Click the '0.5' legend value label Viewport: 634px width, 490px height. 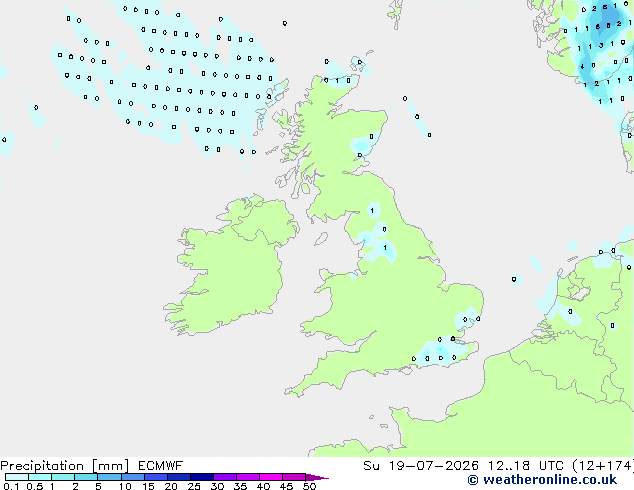pyautogui.click(x=35, y=486)
